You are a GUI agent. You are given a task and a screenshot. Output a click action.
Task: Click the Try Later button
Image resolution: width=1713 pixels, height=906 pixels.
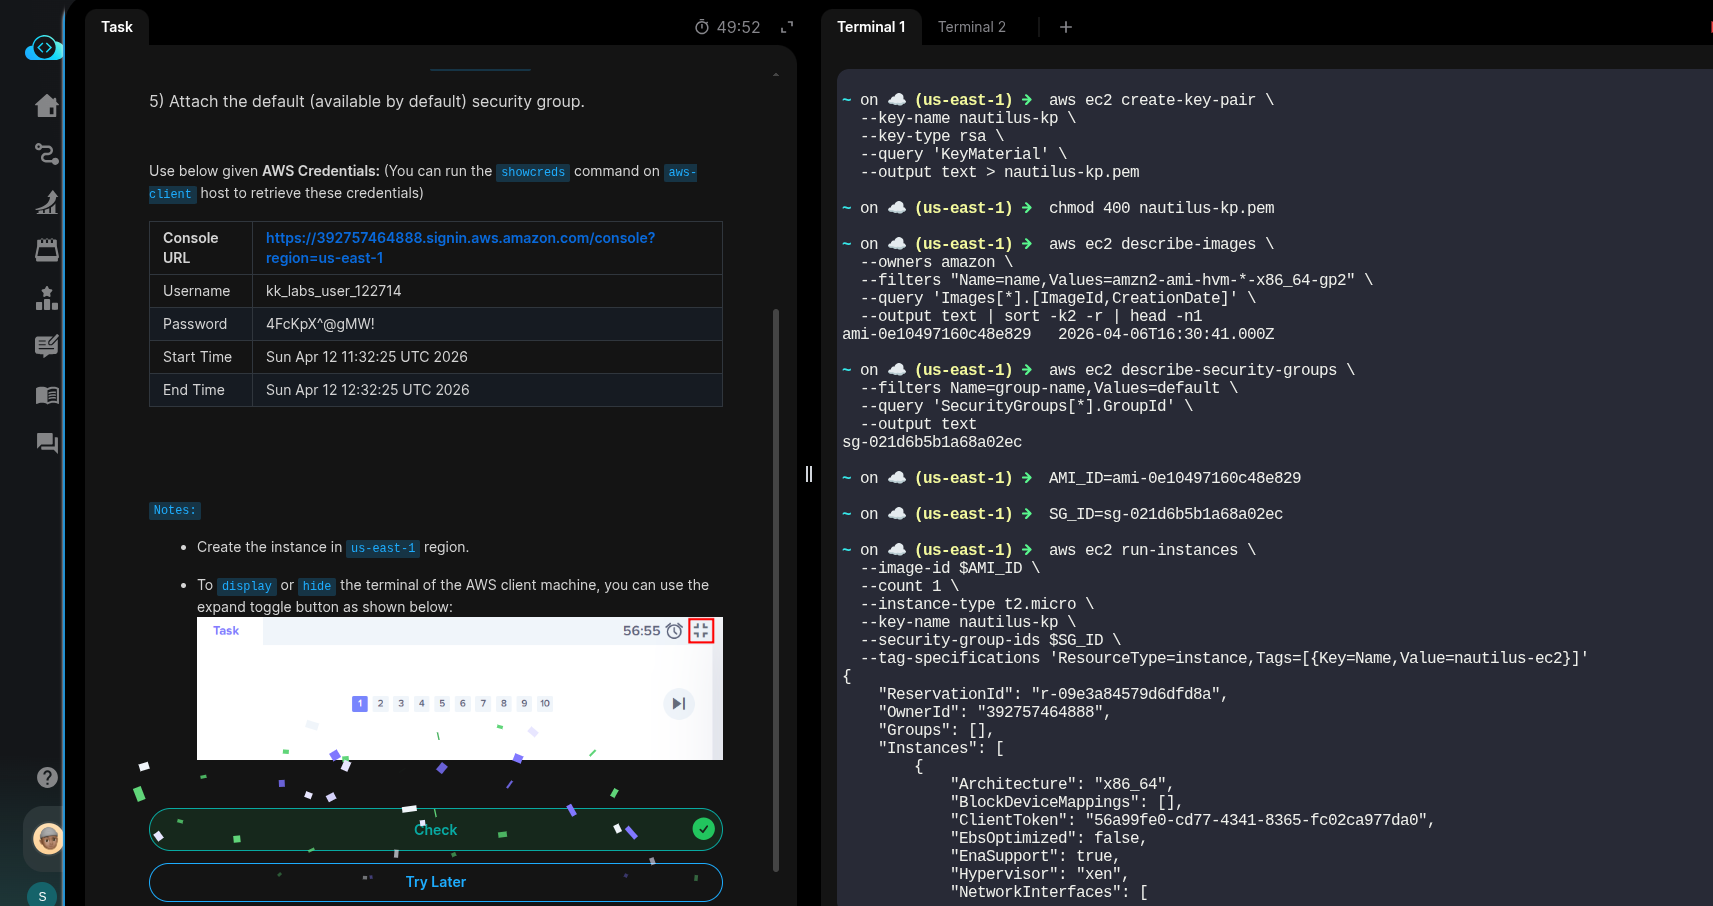point(435,882)
